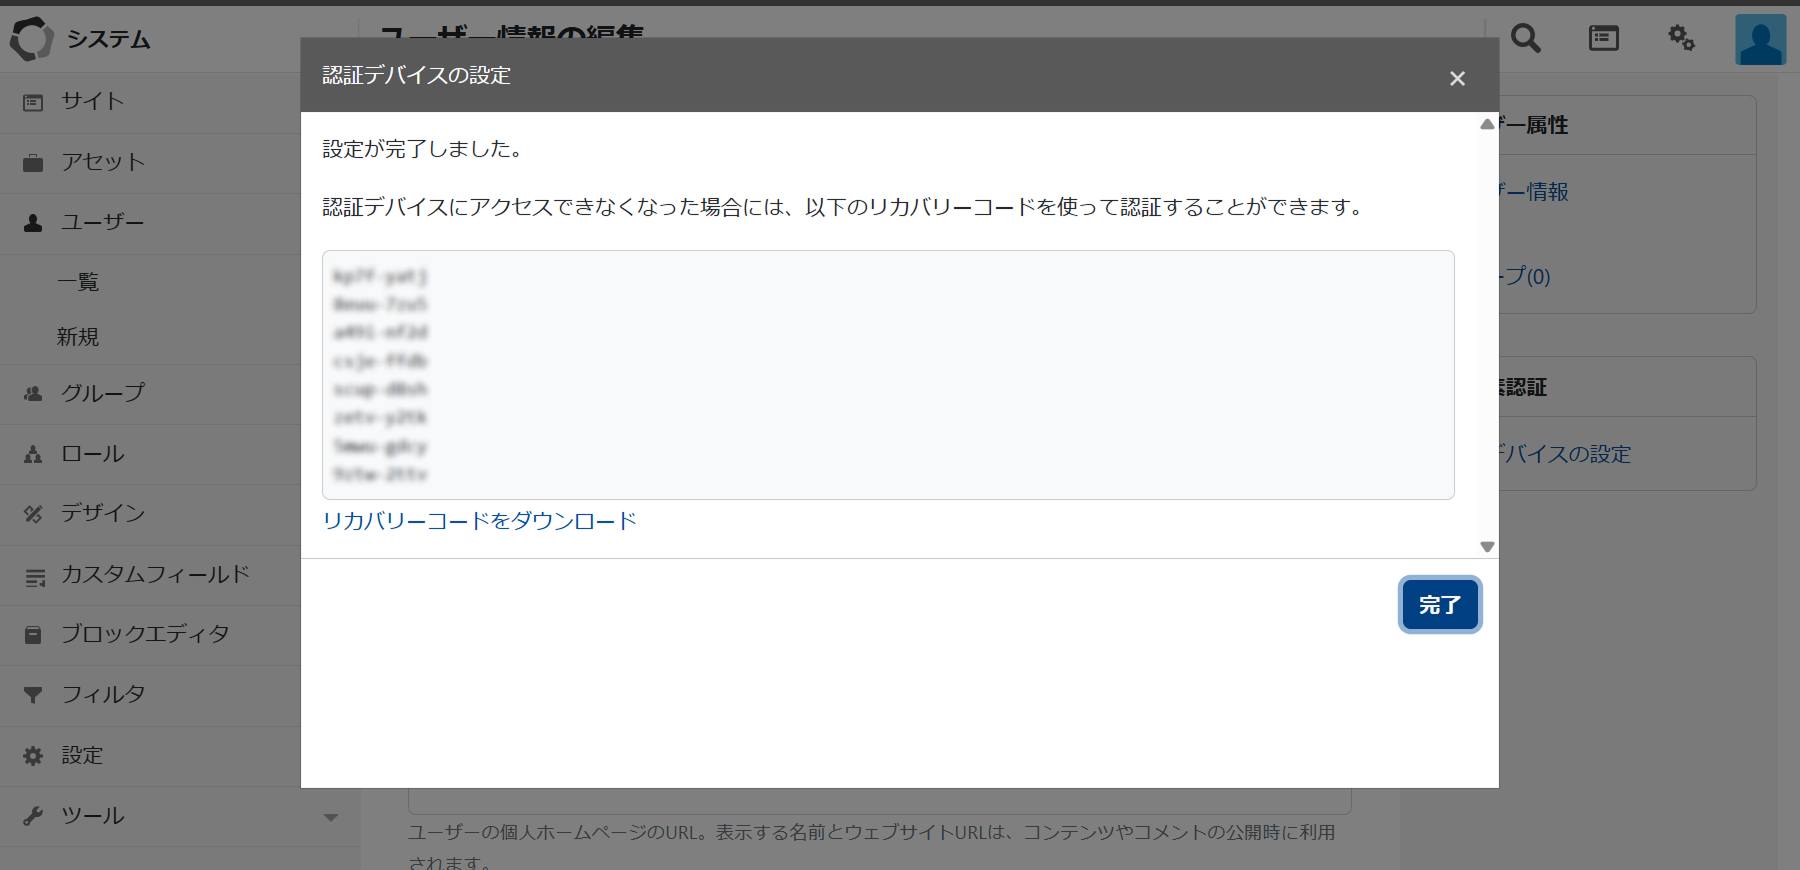The image size is (1800, 870).
Task: Click the search magnifier icon
Action: point(1525,39)
